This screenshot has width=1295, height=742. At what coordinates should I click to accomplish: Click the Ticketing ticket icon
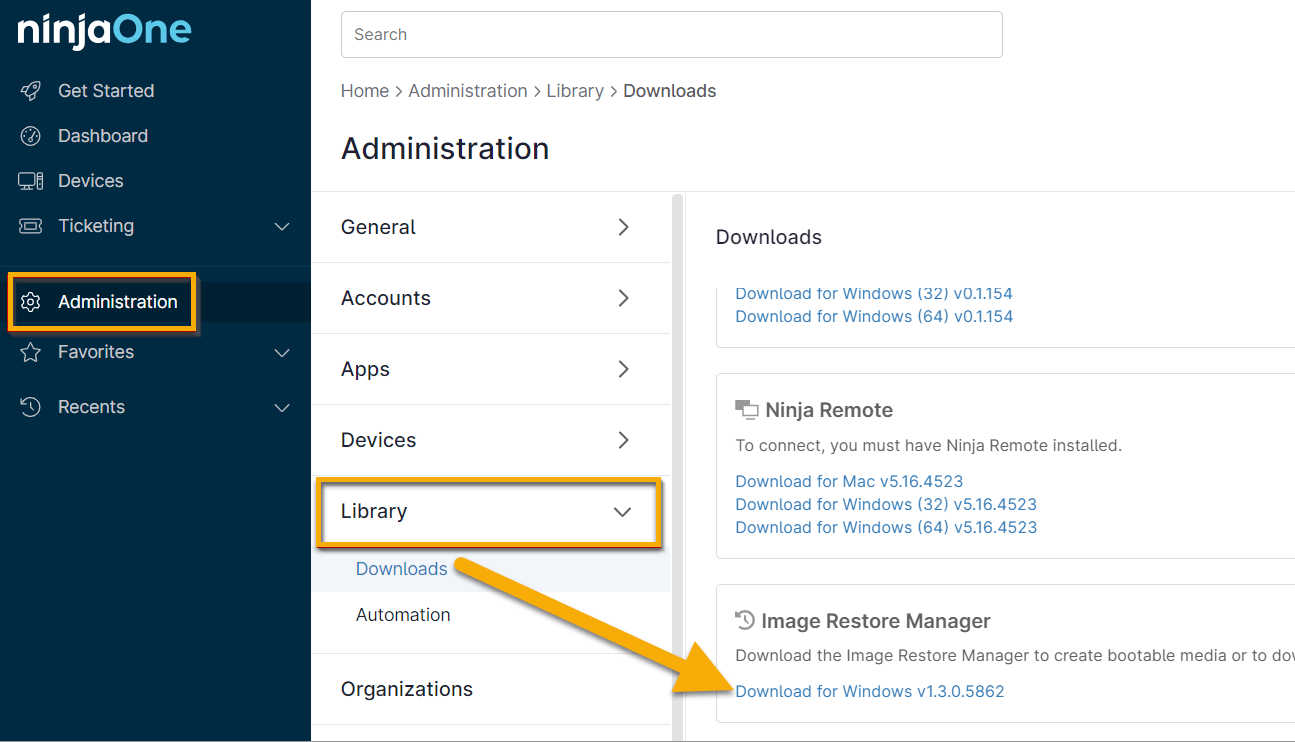(31, 226)
